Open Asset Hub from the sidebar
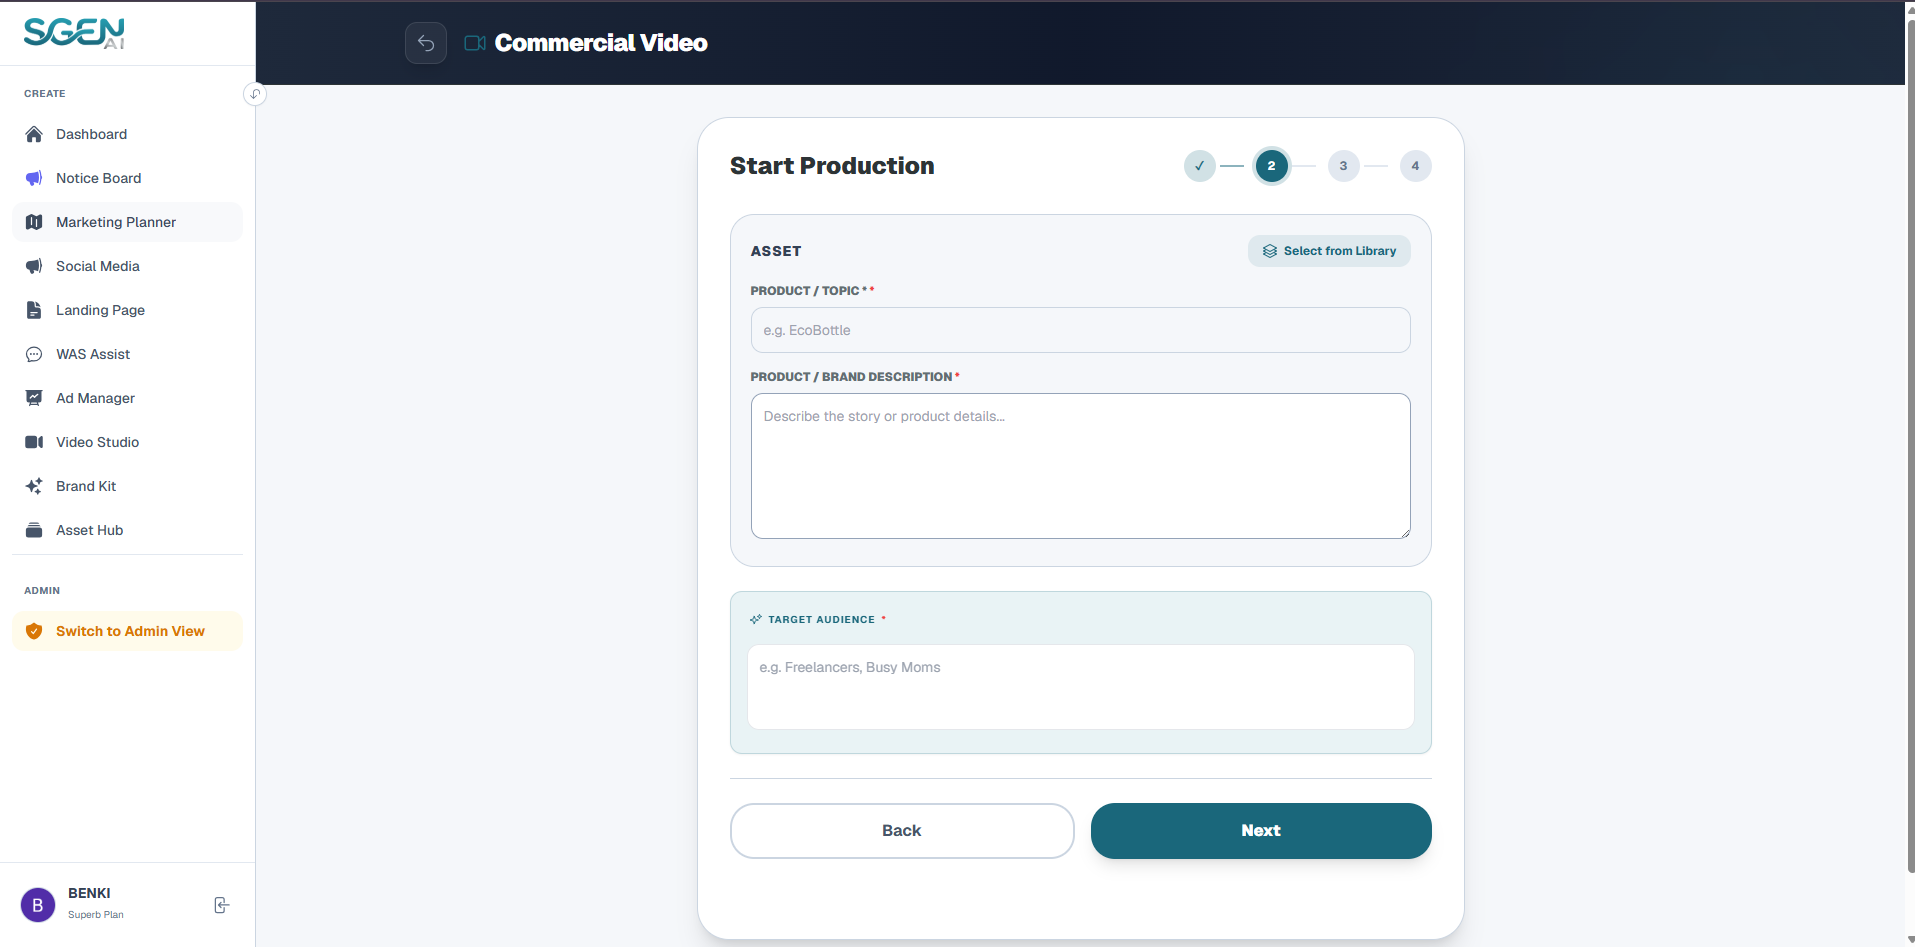 coord(127,530)
